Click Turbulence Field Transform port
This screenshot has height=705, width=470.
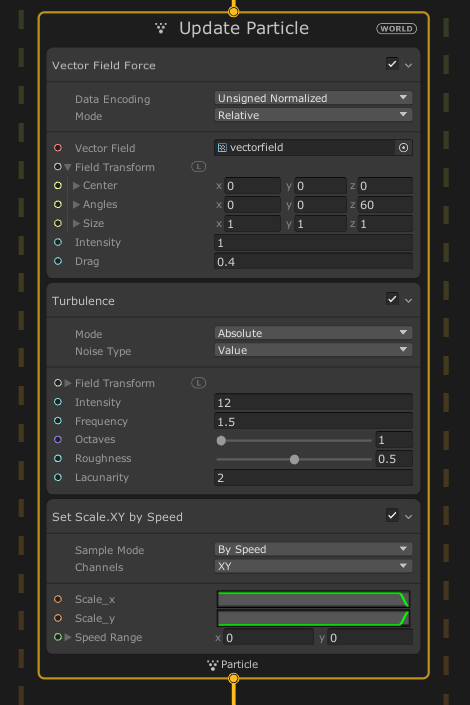click(x=58, y=383)
